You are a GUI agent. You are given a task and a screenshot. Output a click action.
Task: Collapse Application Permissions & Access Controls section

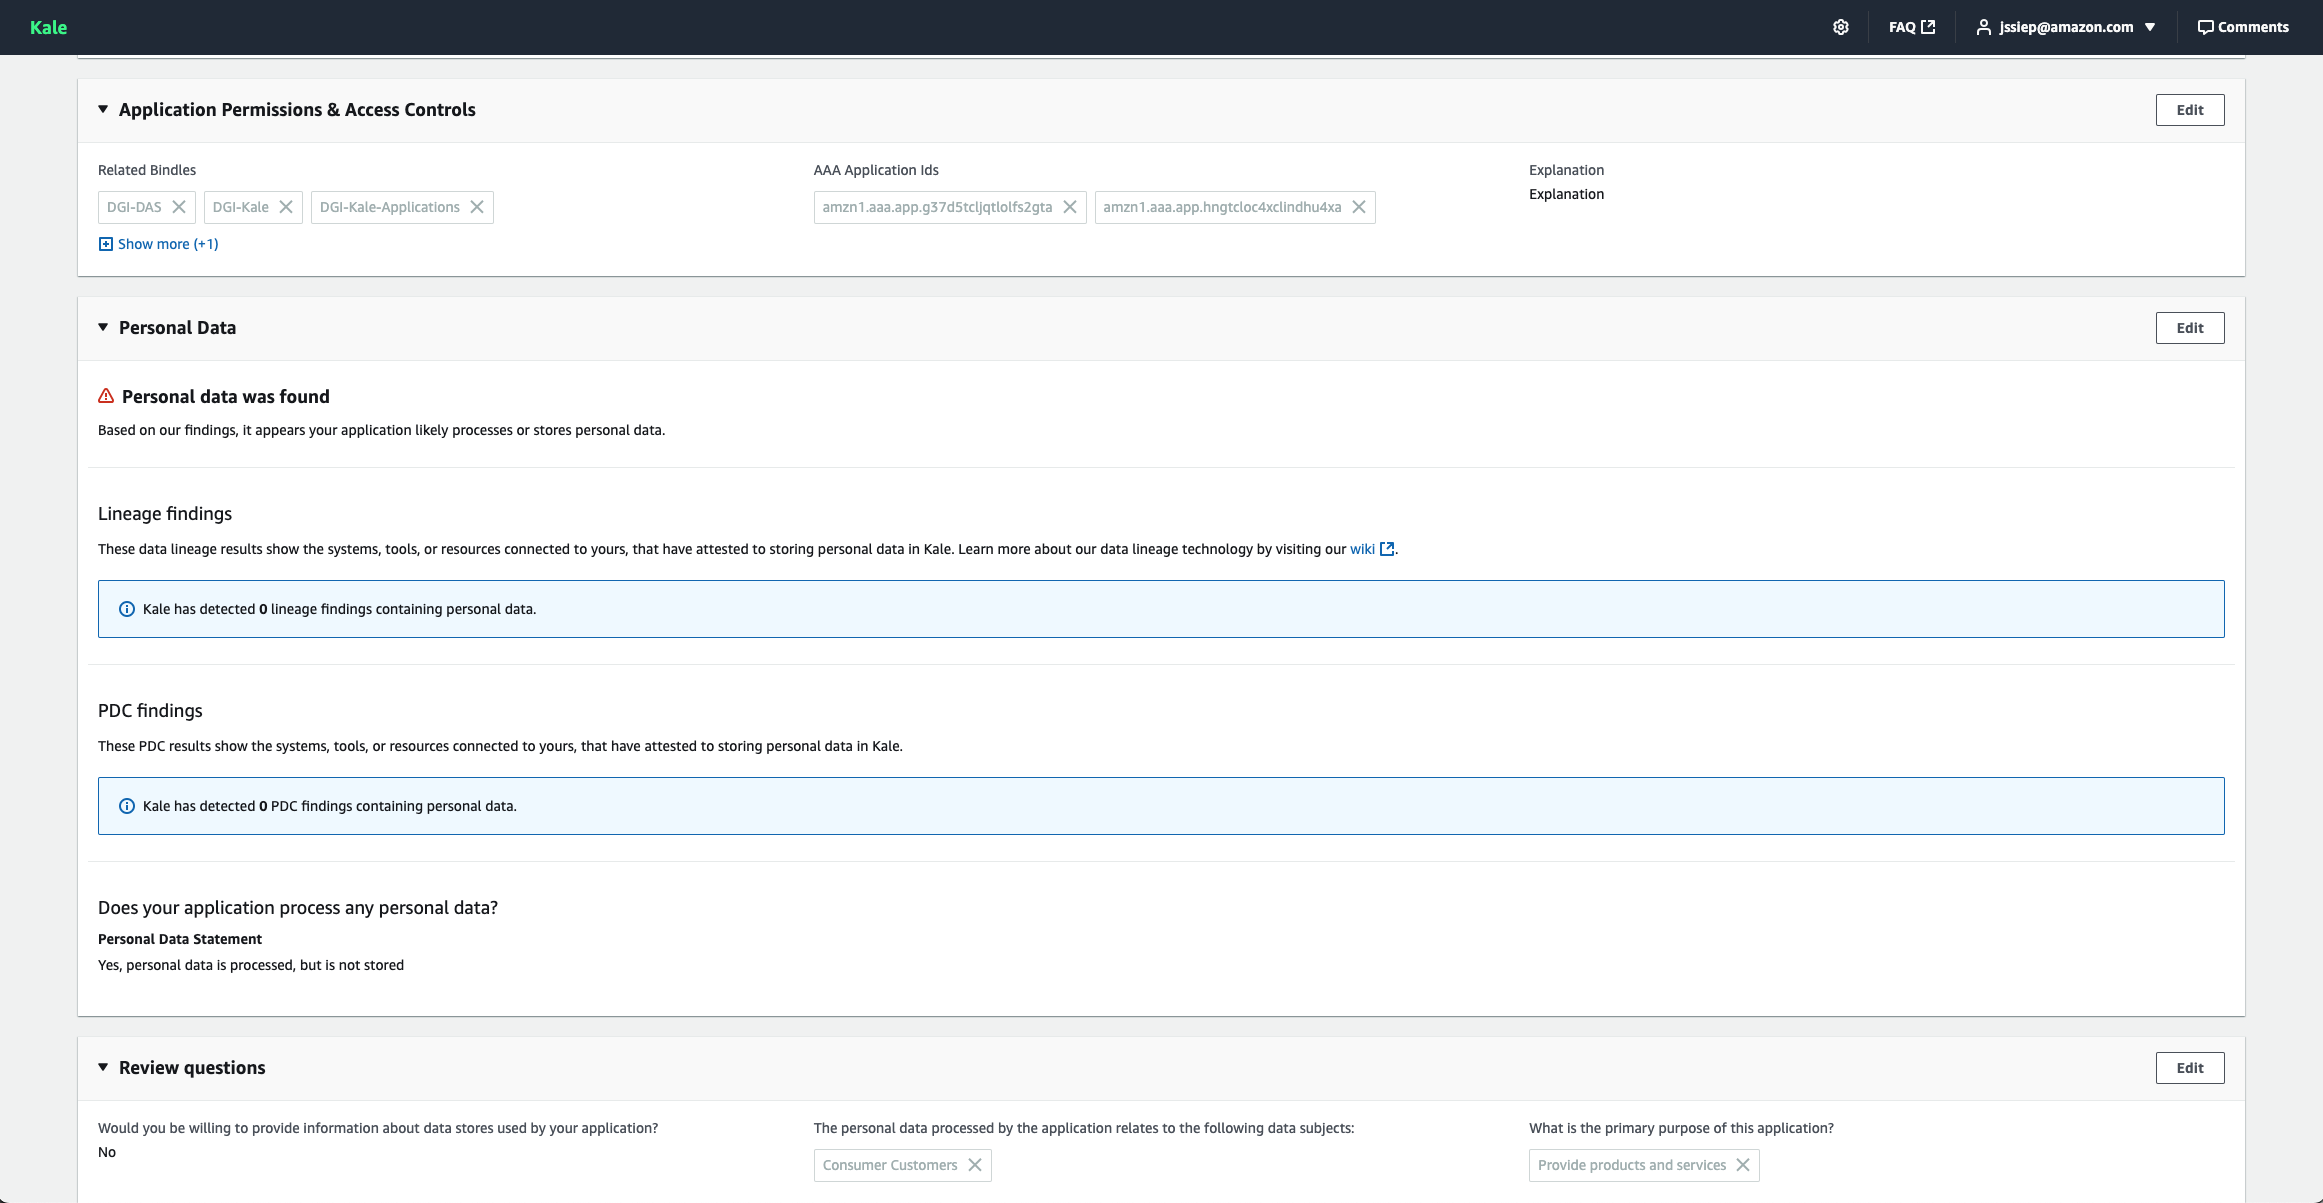[x=103, y=109]
